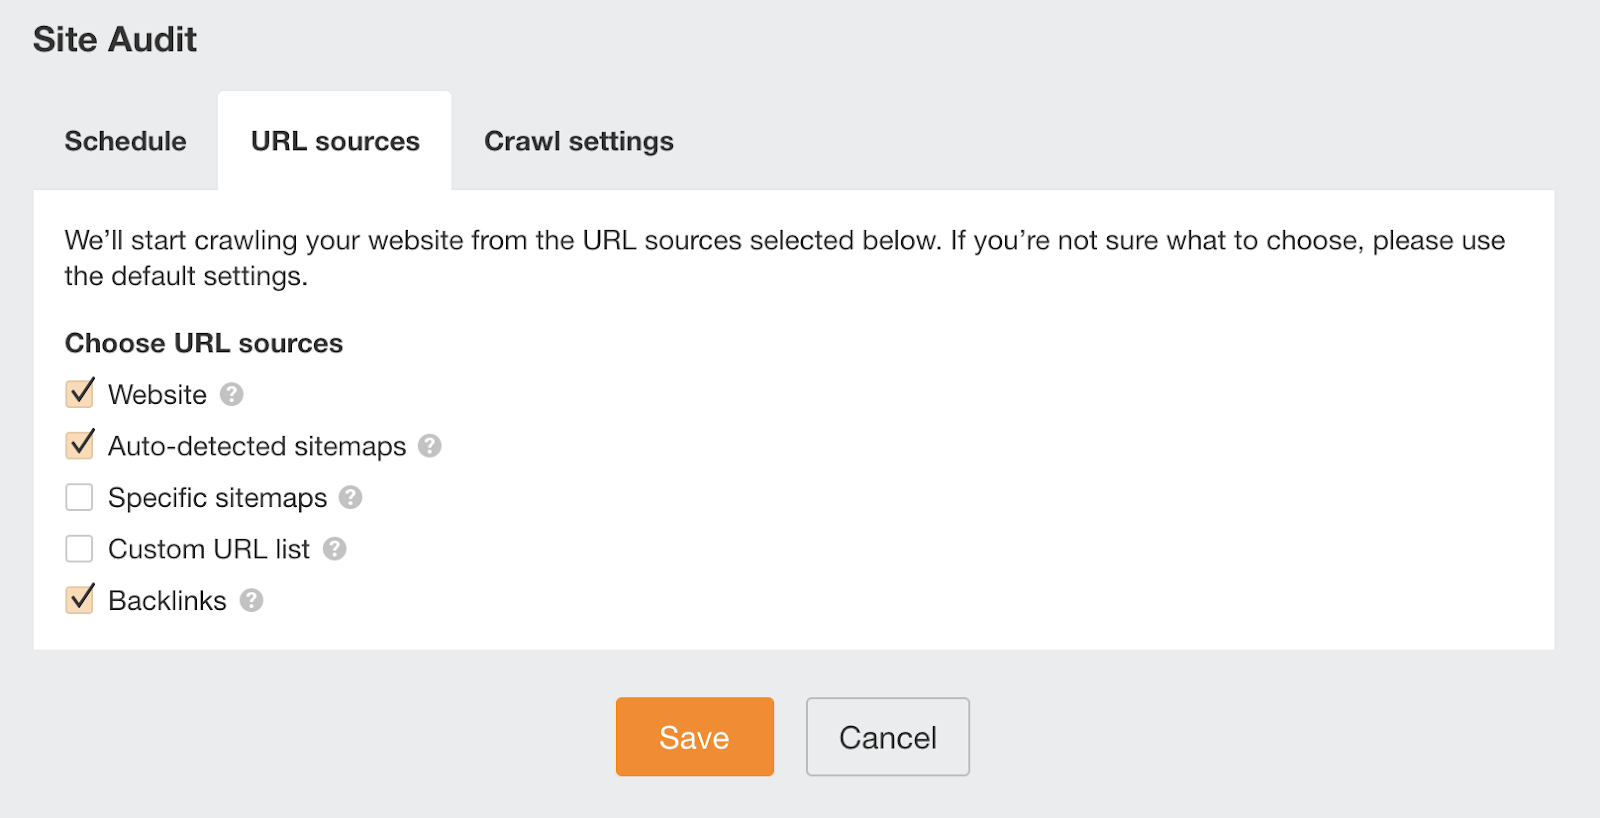Click the question mark next to Custom URL list

pyautogui.click(x=335, y=549)
